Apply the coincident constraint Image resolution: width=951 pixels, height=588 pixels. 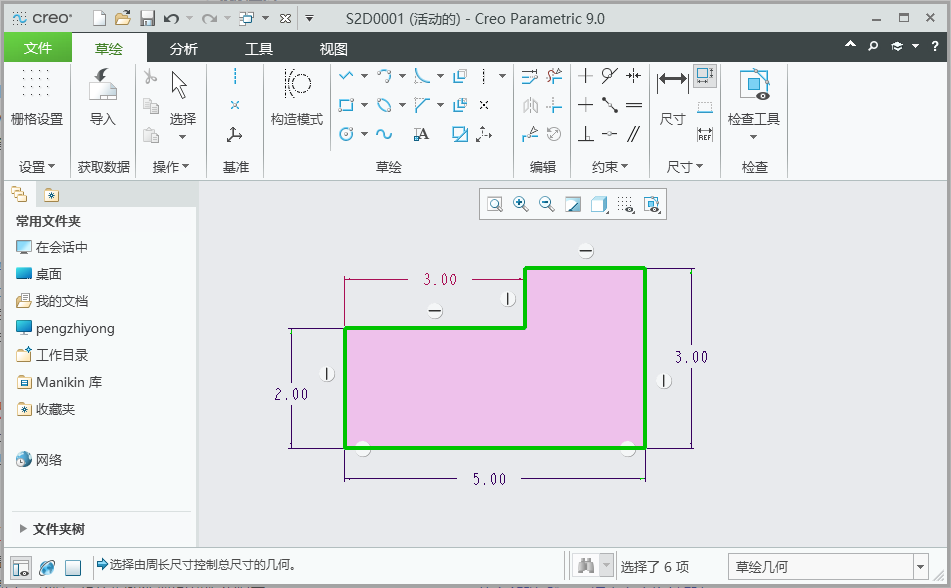(610, 134)
